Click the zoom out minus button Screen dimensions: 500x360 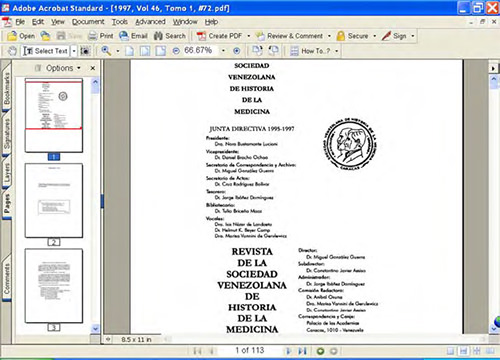point(176,51)
